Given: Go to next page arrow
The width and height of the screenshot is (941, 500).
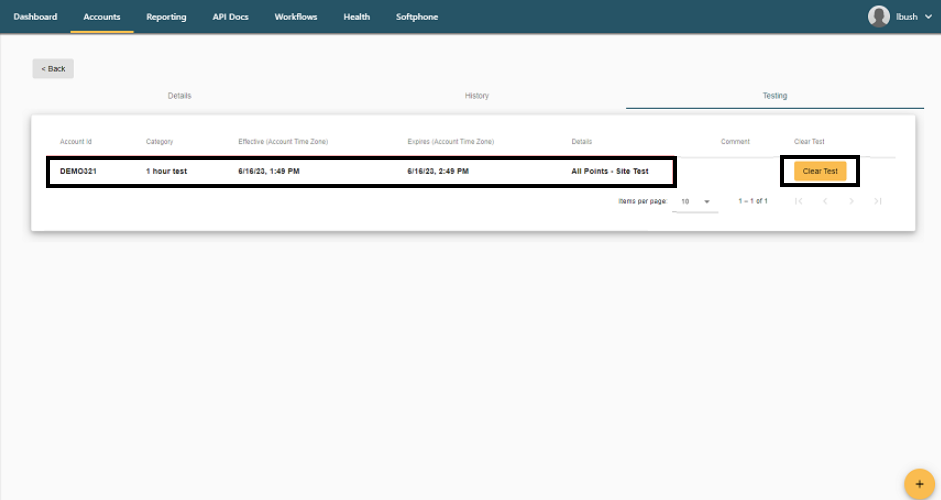Looking at the screenshot, I should pos(851,201).
